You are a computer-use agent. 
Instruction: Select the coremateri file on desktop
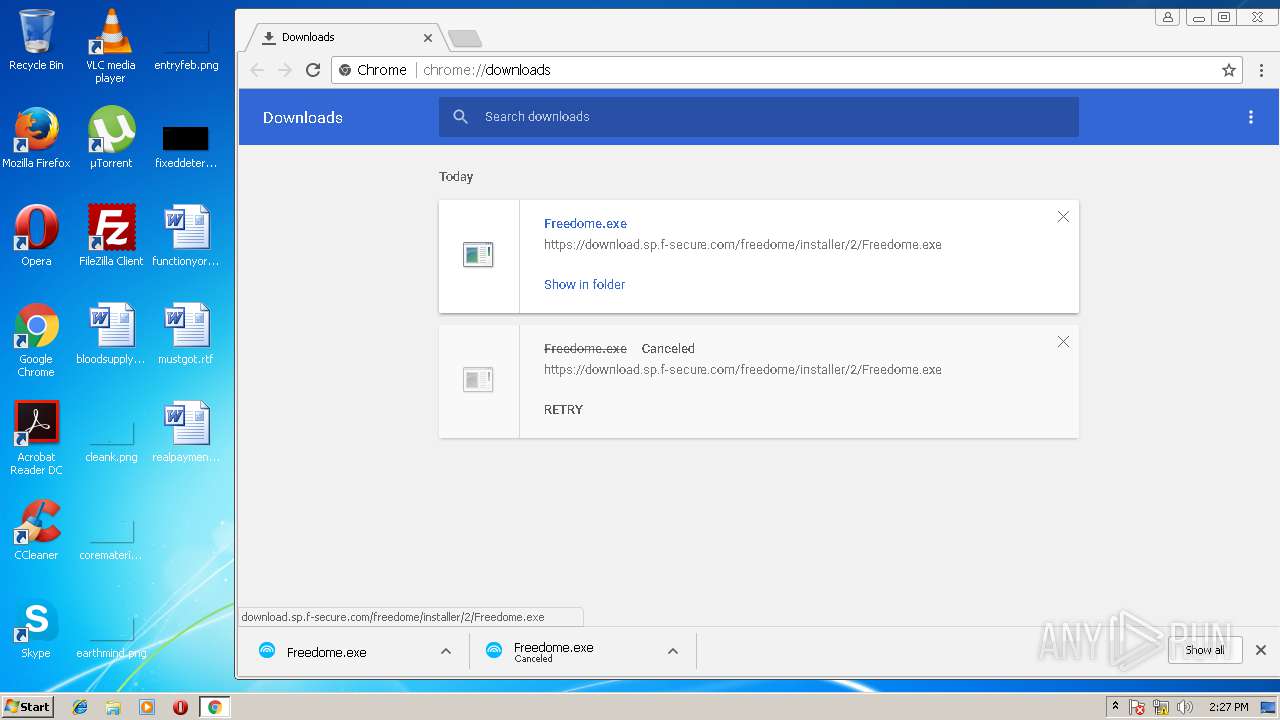[x=110, y=536]
